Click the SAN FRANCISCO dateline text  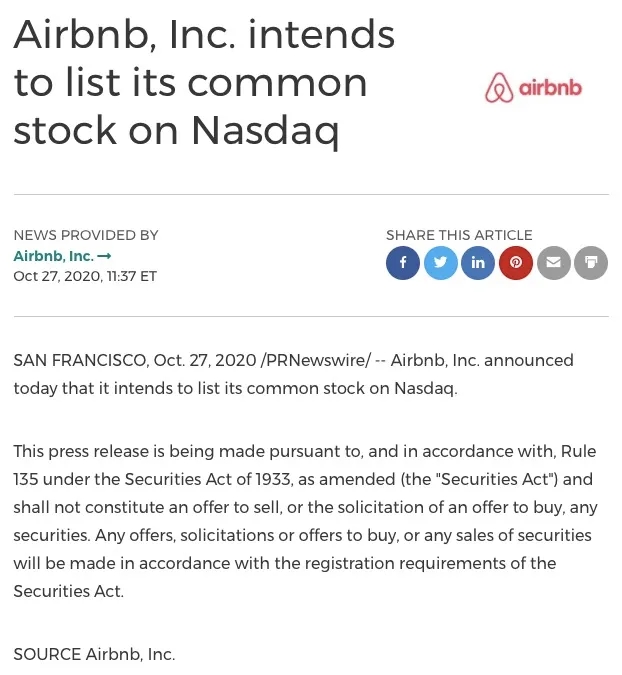81,360
